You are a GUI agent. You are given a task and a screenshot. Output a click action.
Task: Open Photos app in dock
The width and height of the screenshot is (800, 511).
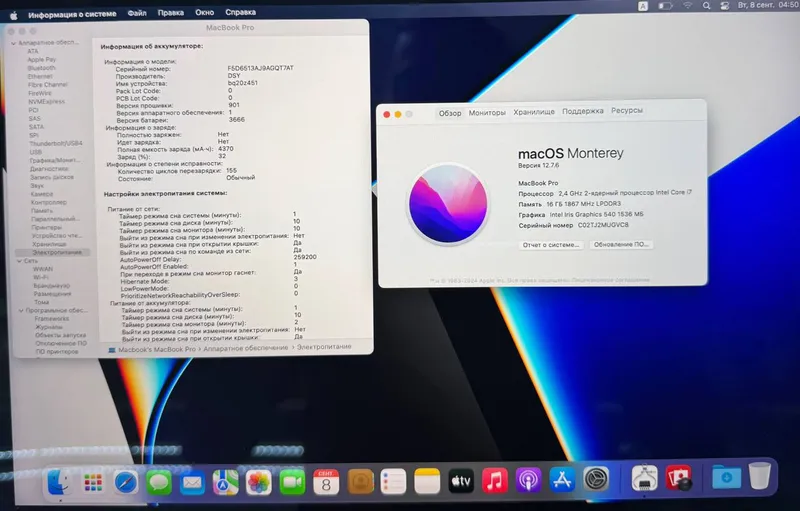259,482
